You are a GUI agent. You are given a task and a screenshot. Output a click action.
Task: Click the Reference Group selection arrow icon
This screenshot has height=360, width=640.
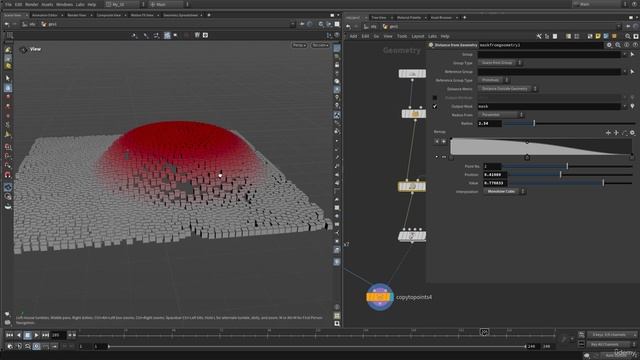632,71
